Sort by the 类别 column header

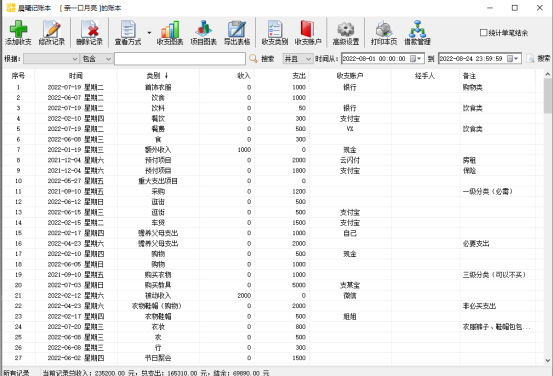pyautogui.click(x=158, y=76)
